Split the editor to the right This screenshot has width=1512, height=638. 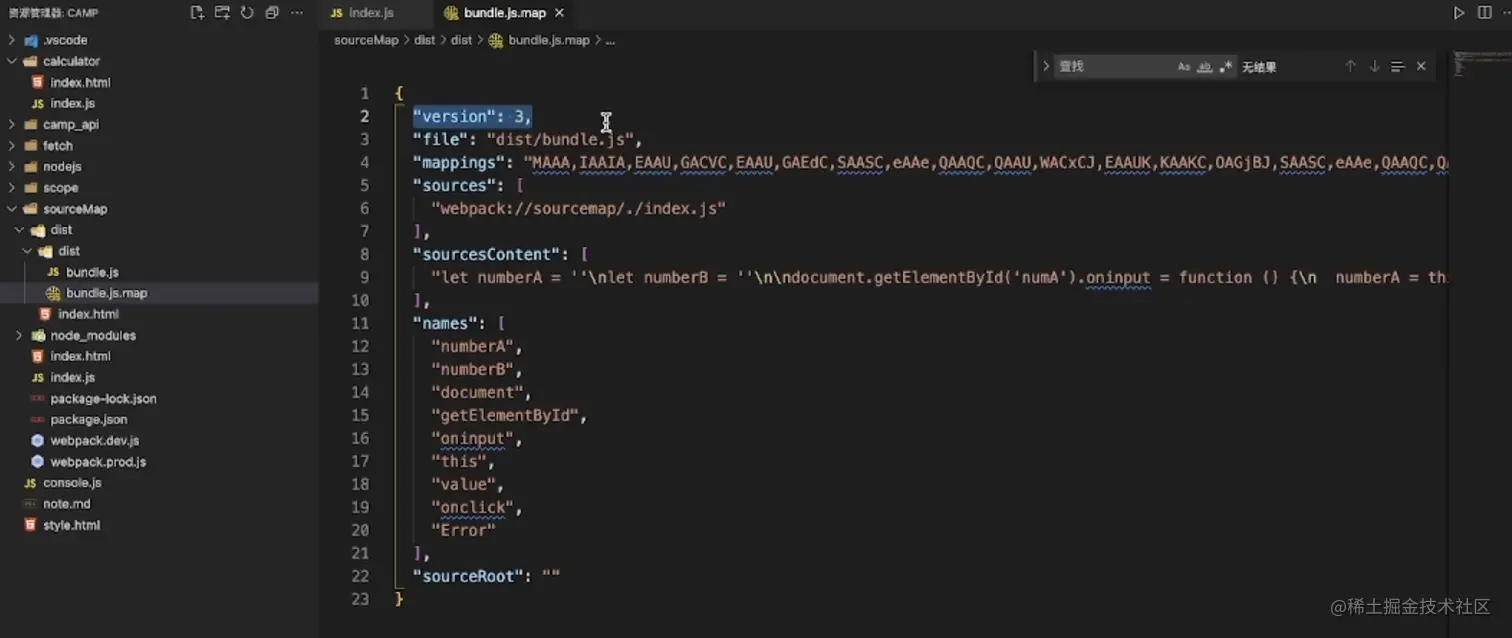click(1484, 13)
